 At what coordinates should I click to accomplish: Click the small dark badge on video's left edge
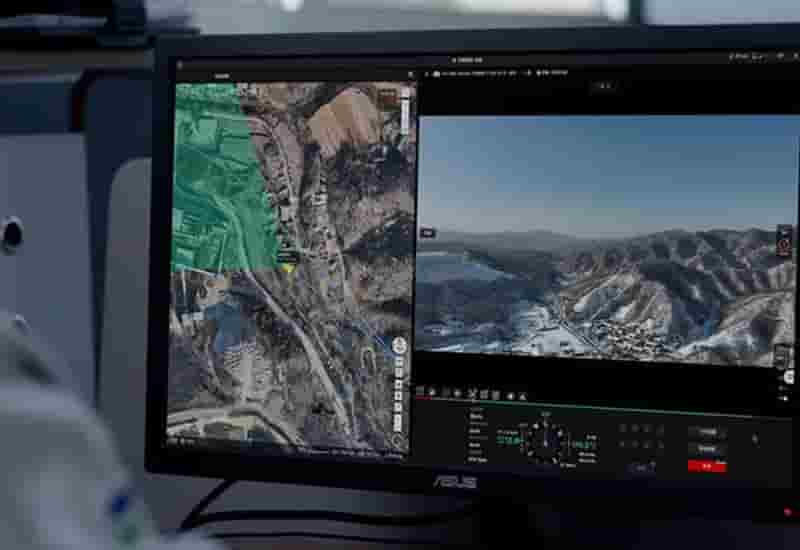tap(428, 234)
